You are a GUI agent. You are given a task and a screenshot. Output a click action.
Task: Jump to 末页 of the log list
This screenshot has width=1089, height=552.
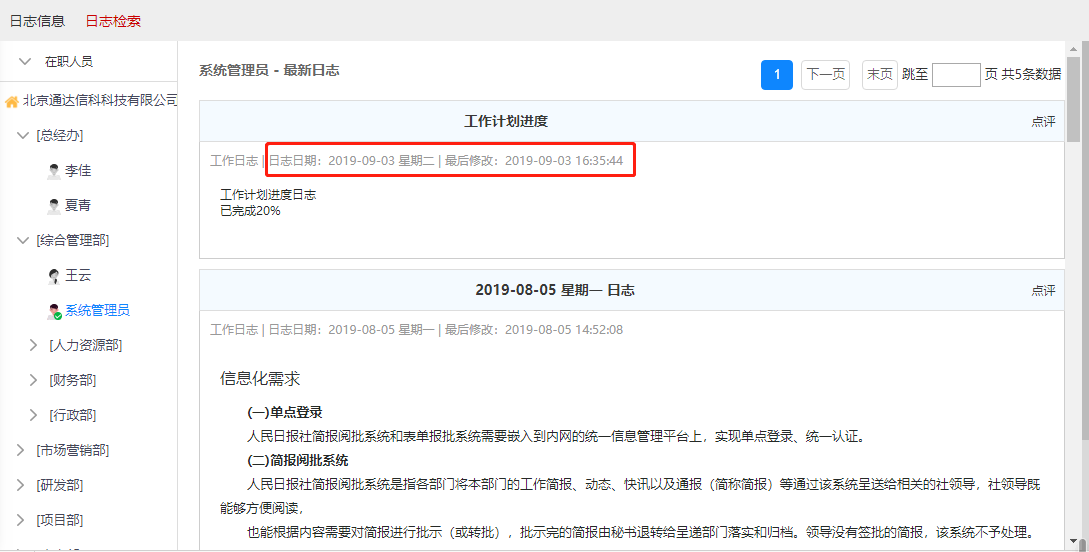[x=879, y=74]
